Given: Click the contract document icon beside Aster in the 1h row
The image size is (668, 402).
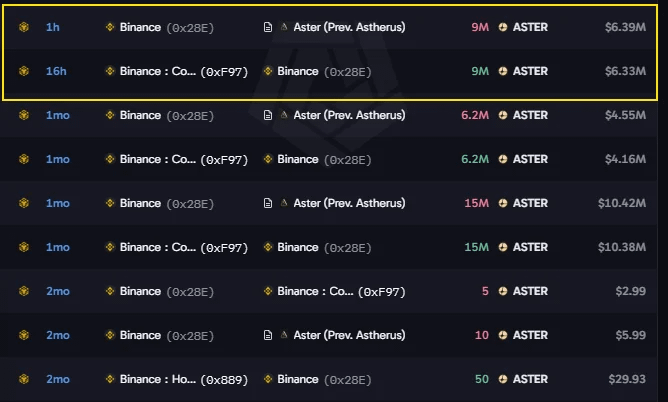Looking at the screenshot, I should 268,27.
